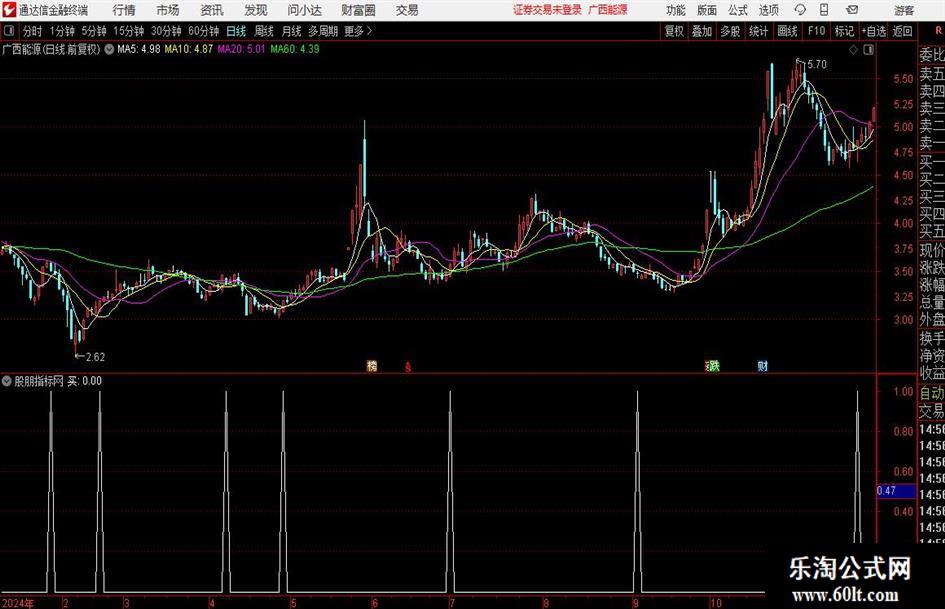Click the headset customer service icon
Image resolution: width=945 pixels, height=609 pixels.
[x=800, y=10]
